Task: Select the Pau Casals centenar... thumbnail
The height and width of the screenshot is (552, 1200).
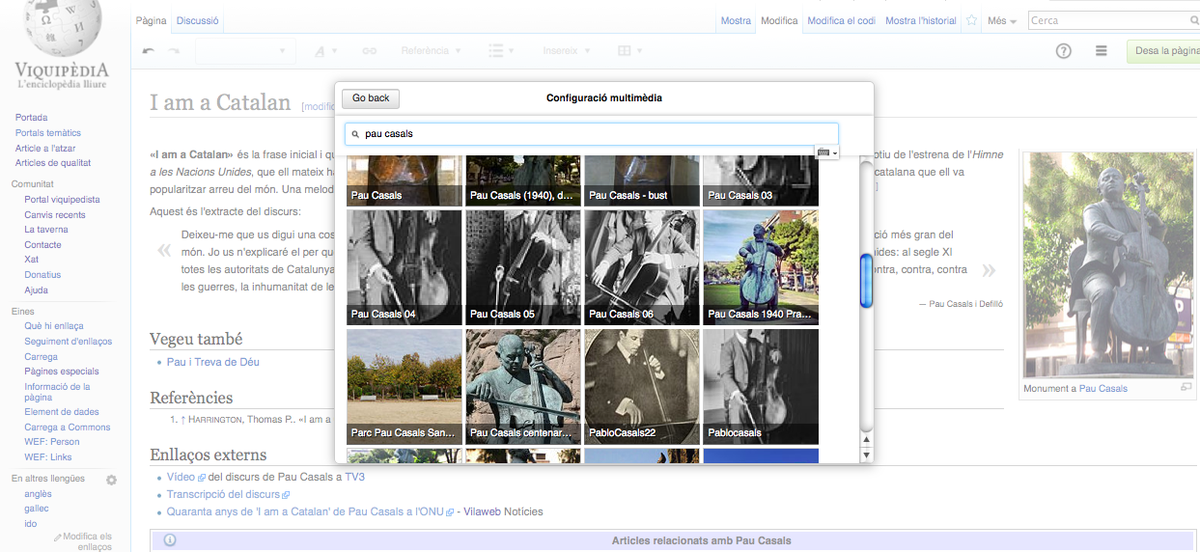Action: click(523, 386)
